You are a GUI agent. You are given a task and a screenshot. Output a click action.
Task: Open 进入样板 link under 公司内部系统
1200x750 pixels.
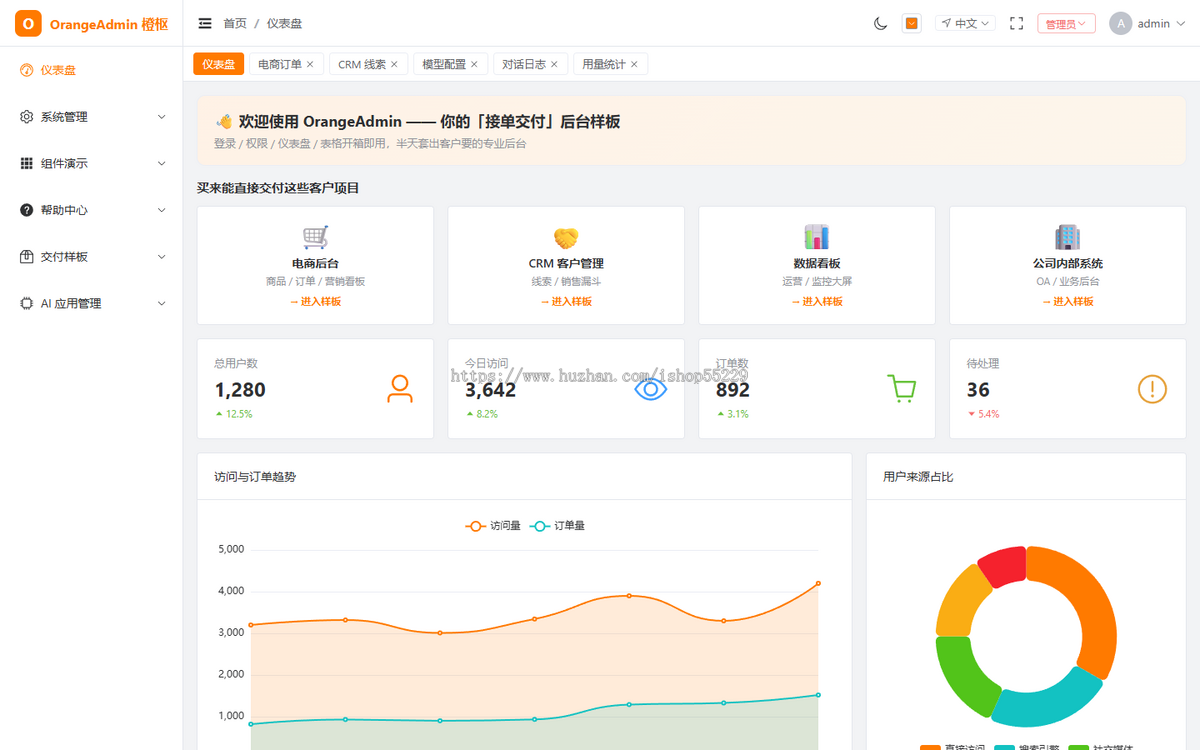click(1068, 301)
